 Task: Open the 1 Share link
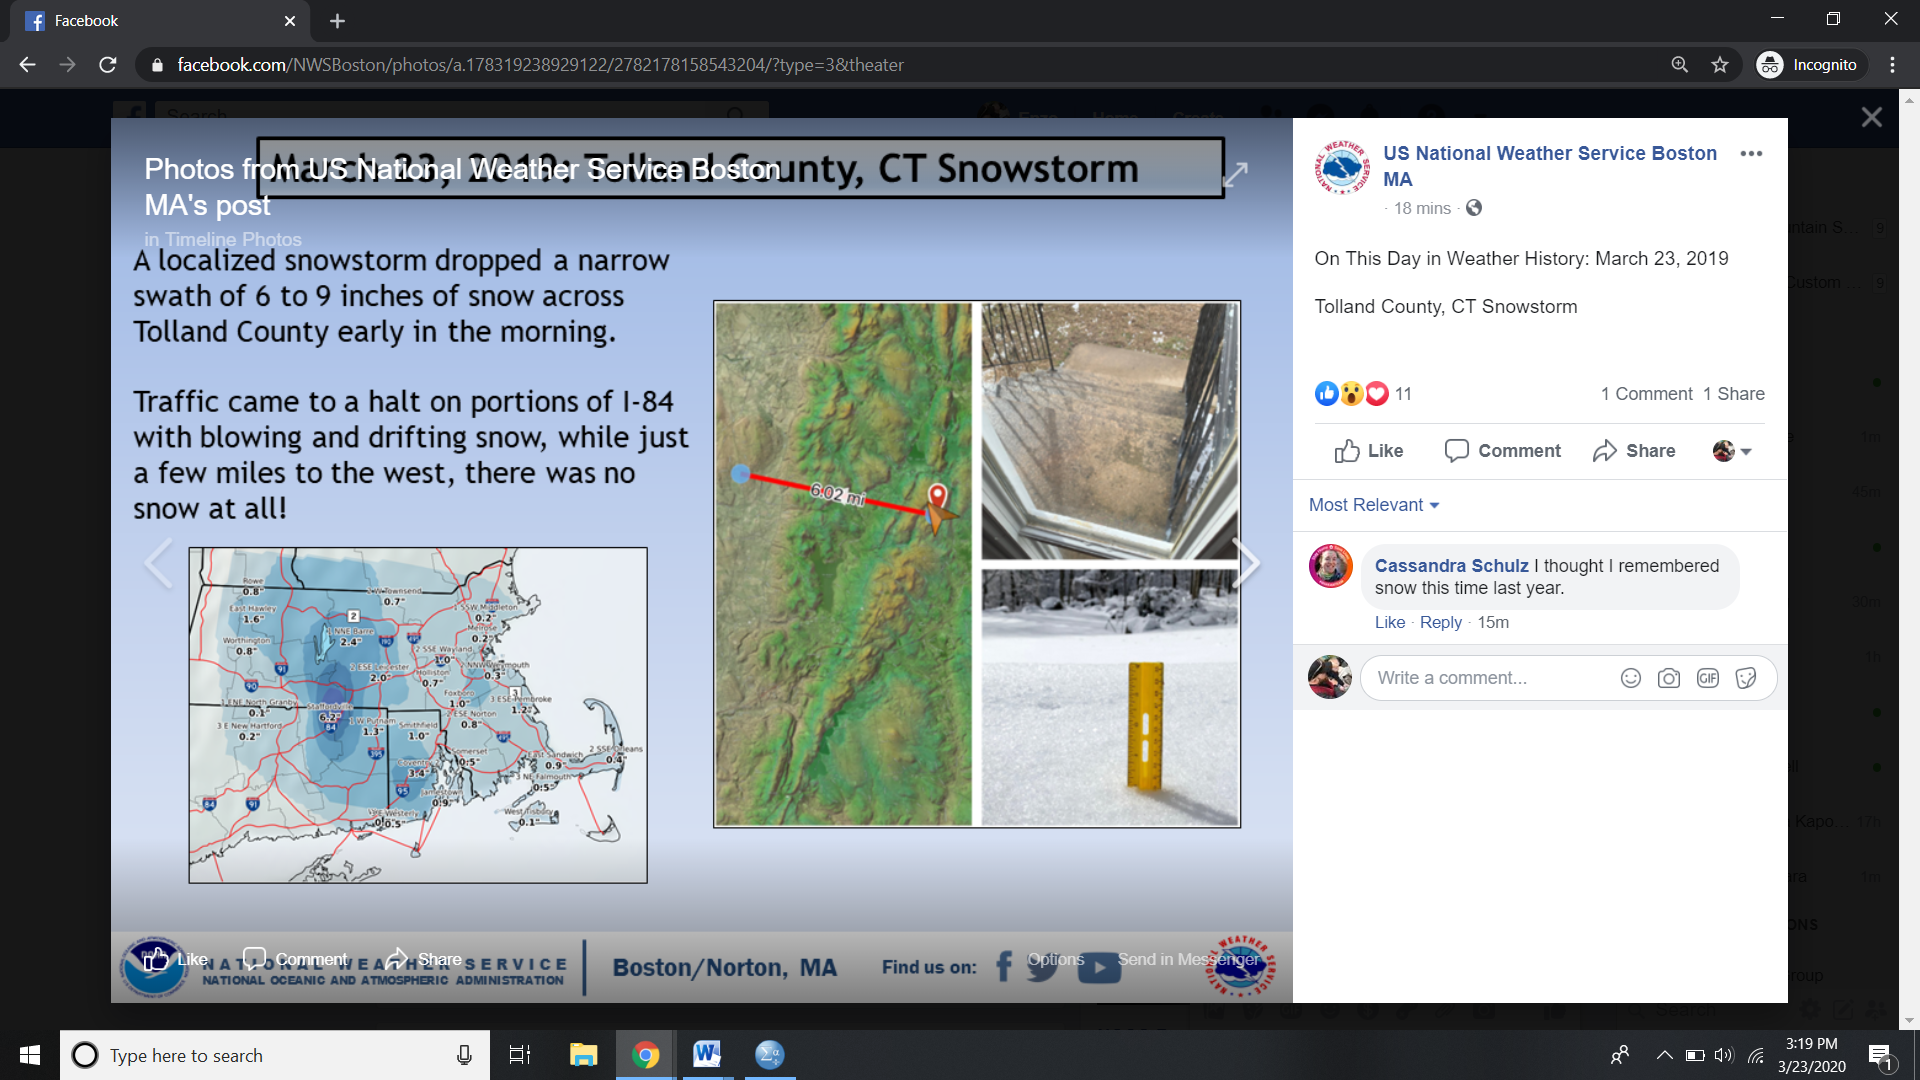1733,394
